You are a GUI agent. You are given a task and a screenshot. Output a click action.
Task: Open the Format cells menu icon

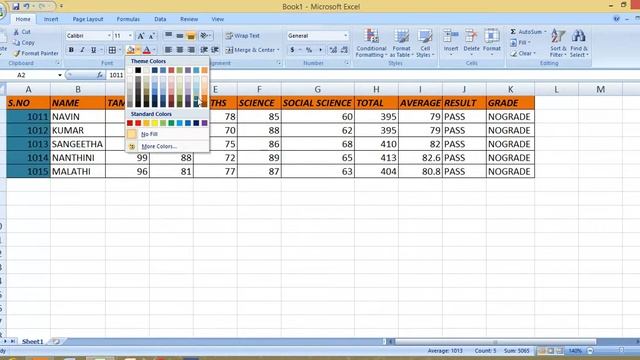492,36
